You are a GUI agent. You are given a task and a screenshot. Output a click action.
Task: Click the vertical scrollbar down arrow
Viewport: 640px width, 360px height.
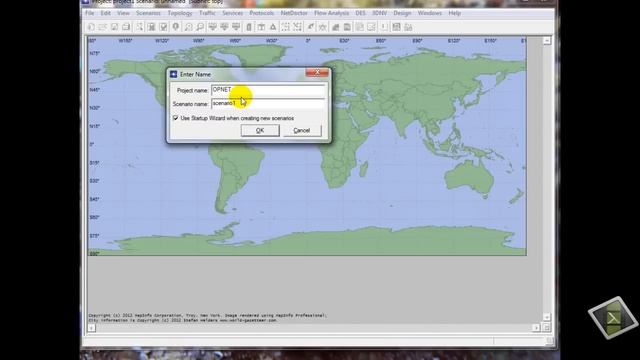click(547, 317)
